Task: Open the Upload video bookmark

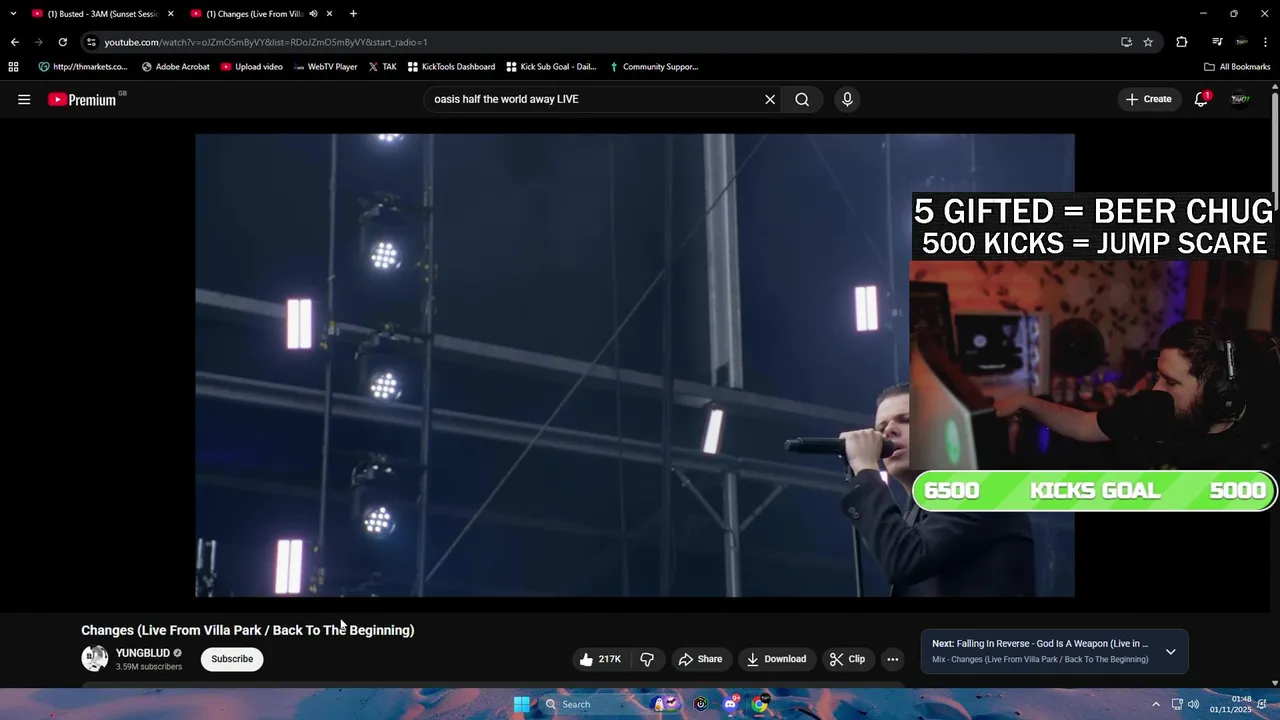Action: point(252,67)
